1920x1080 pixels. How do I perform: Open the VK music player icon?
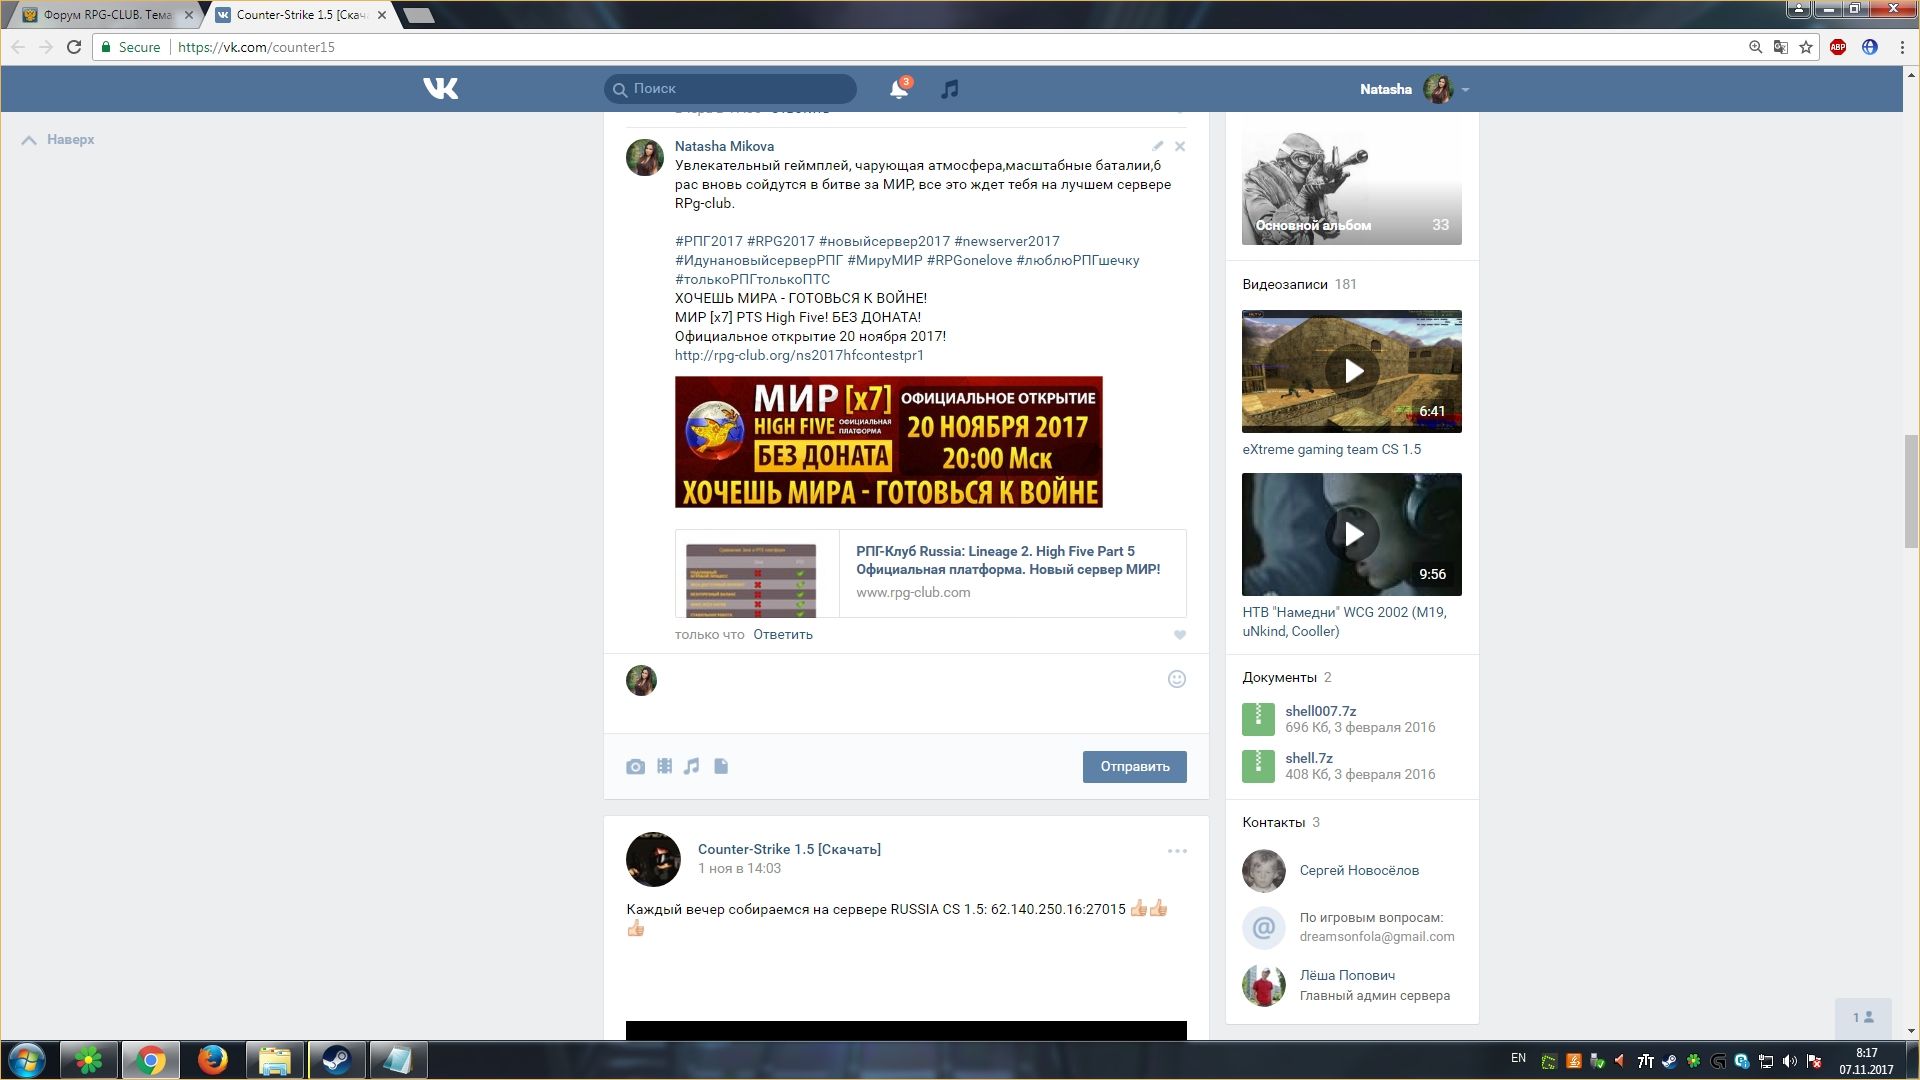click(x=950, y=89)
